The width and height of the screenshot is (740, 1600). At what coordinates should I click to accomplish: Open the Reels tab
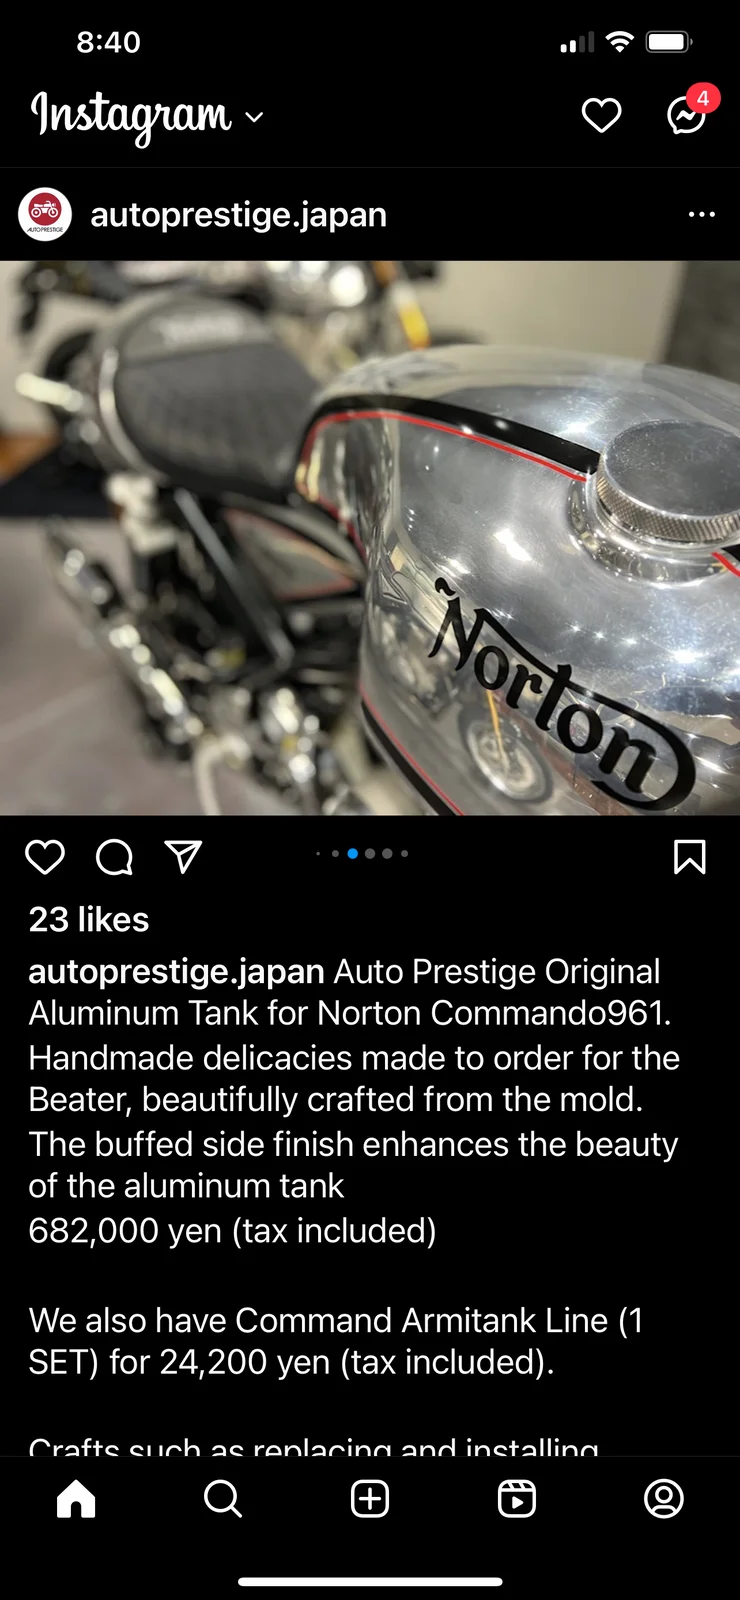(x=517, y=1499)
